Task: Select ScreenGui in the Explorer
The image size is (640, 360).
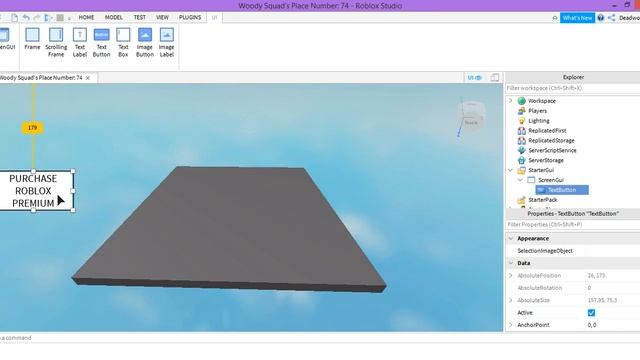Action: tap(551, 180)
